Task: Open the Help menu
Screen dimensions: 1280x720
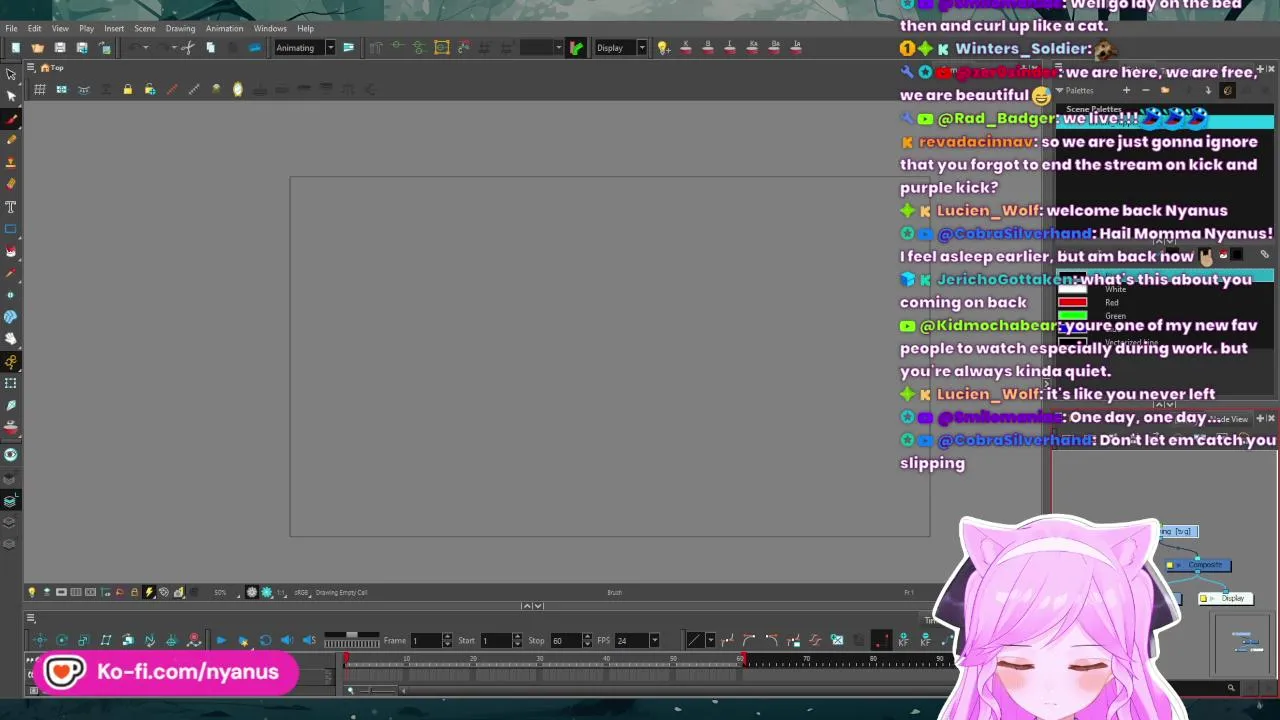Action: 305,28
